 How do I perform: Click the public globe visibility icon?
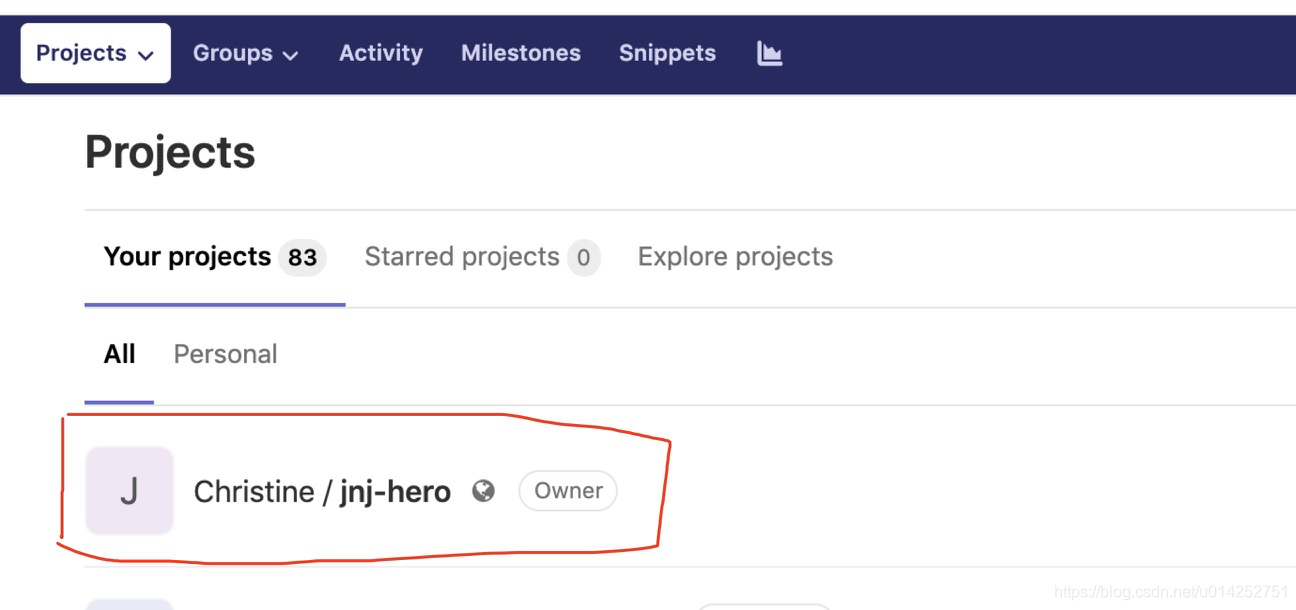pos(484,490)
